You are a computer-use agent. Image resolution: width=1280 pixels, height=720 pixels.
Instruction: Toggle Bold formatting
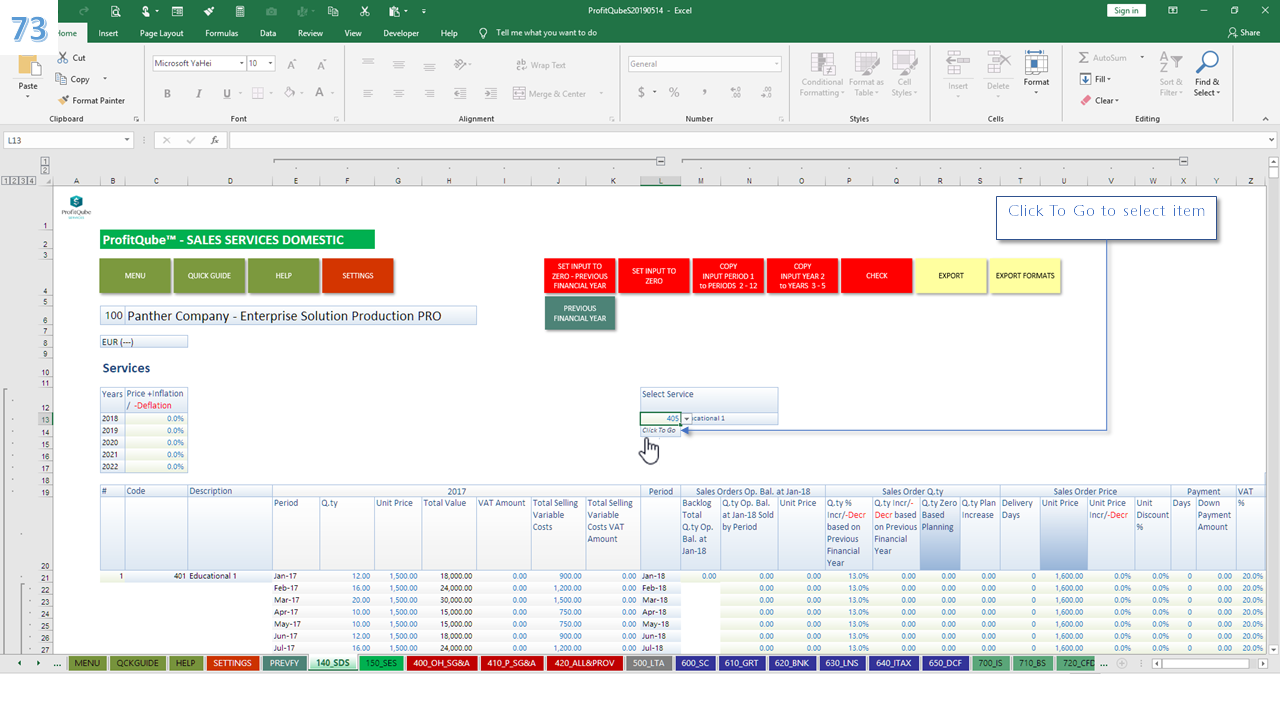pos(167,93)
